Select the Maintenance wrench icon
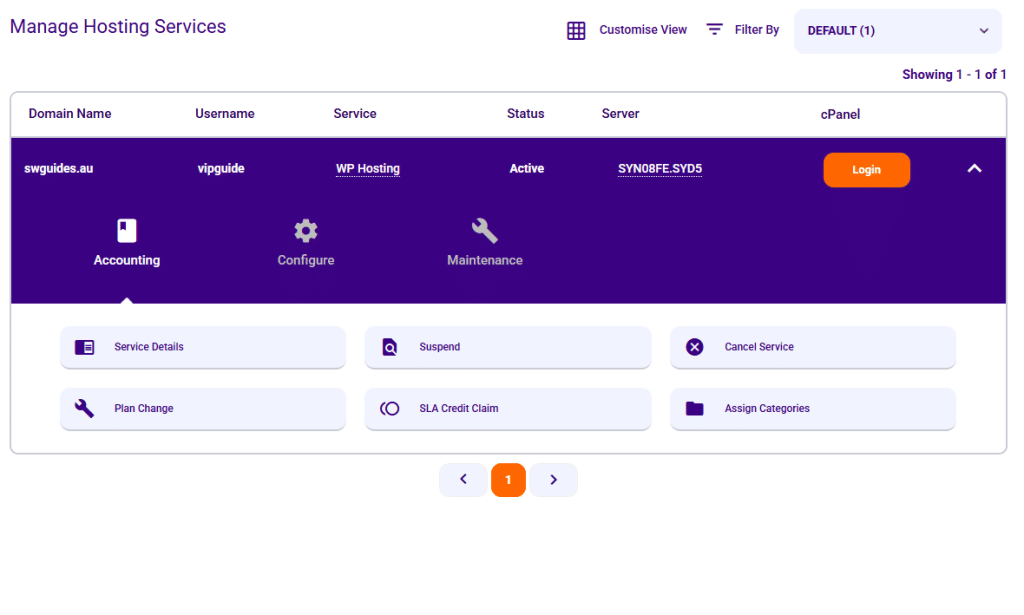The image size is (1024, 615). [484, 229]
